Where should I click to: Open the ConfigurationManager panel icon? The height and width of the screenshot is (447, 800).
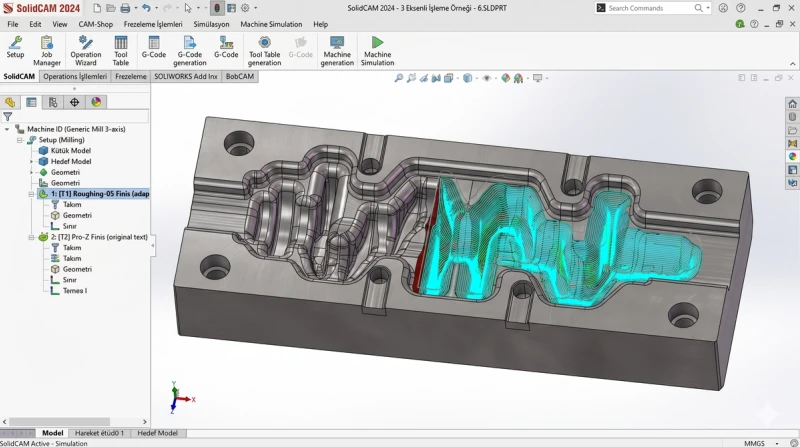(53, 102)
